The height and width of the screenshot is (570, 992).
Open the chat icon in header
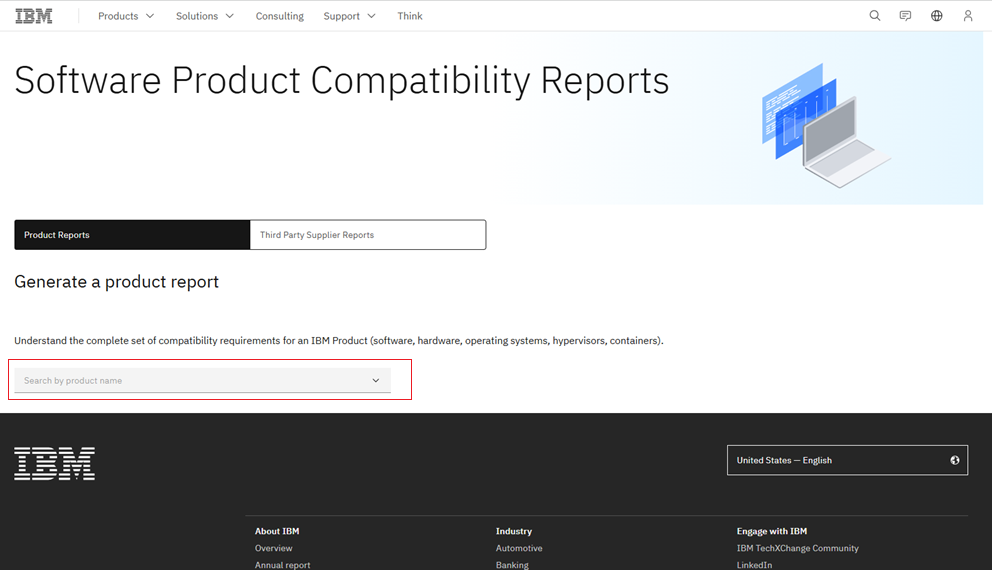pyautogui.click(x=905, y=16)
